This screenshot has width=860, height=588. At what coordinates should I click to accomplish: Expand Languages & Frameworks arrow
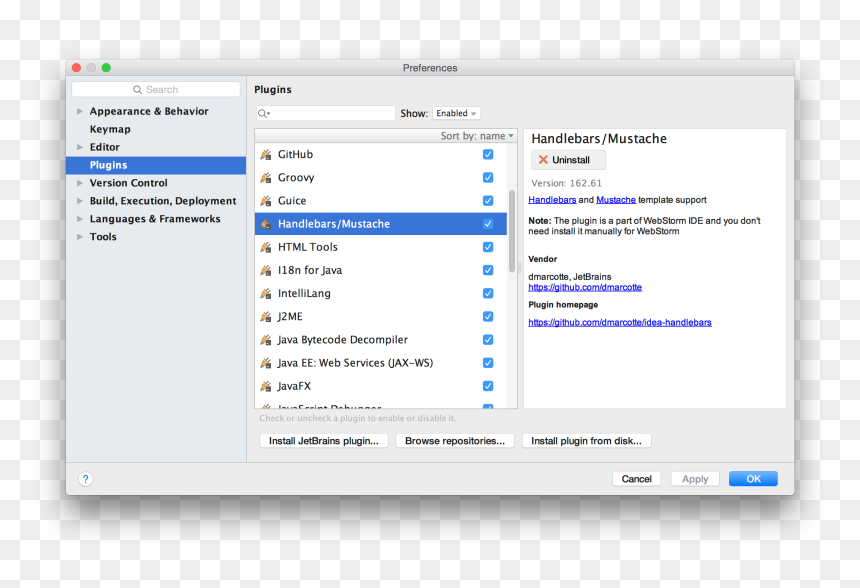[80, 219]
